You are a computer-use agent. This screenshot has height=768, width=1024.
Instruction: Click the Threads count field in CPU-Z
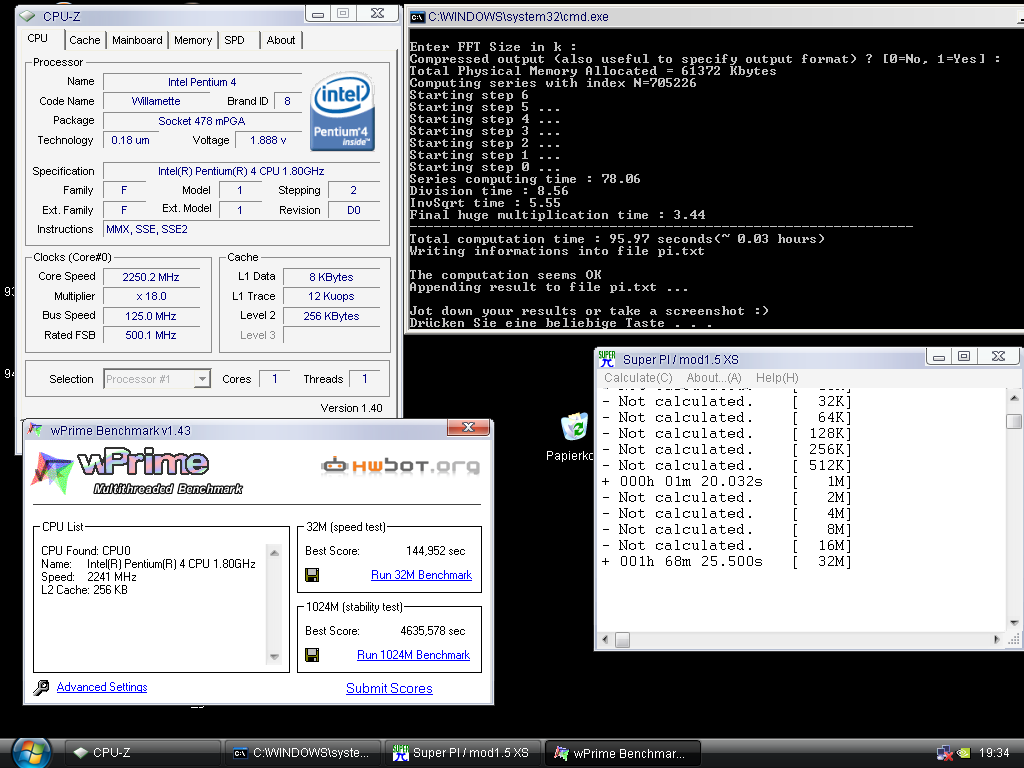(x=364, y=379)
